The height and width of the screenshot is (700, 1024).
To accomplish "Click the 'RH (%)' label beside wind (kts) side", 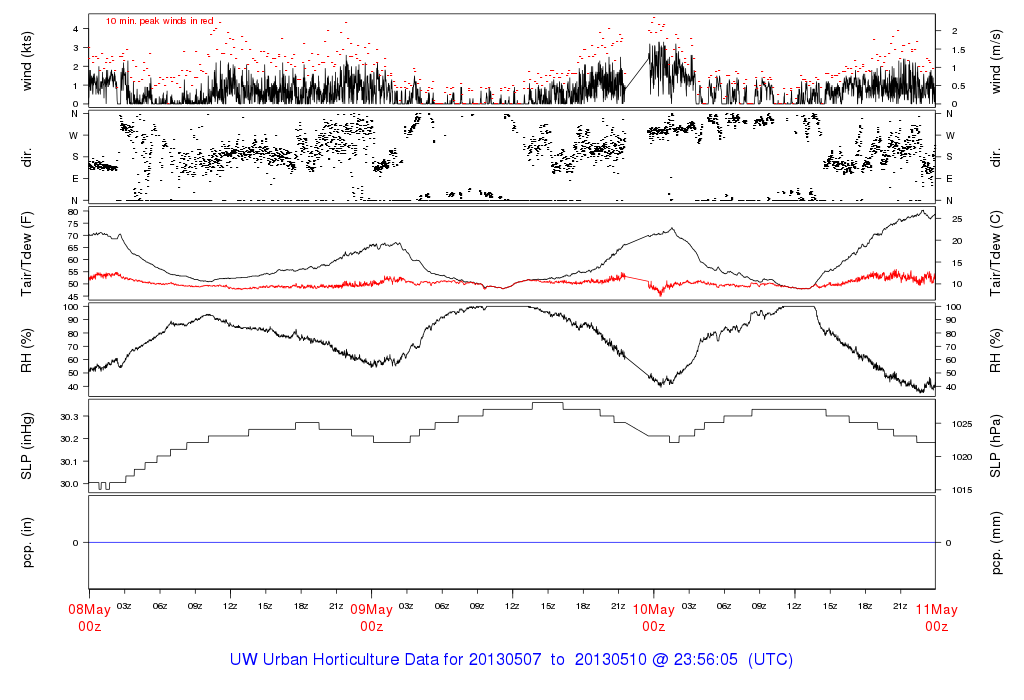I will click(27, 350).
